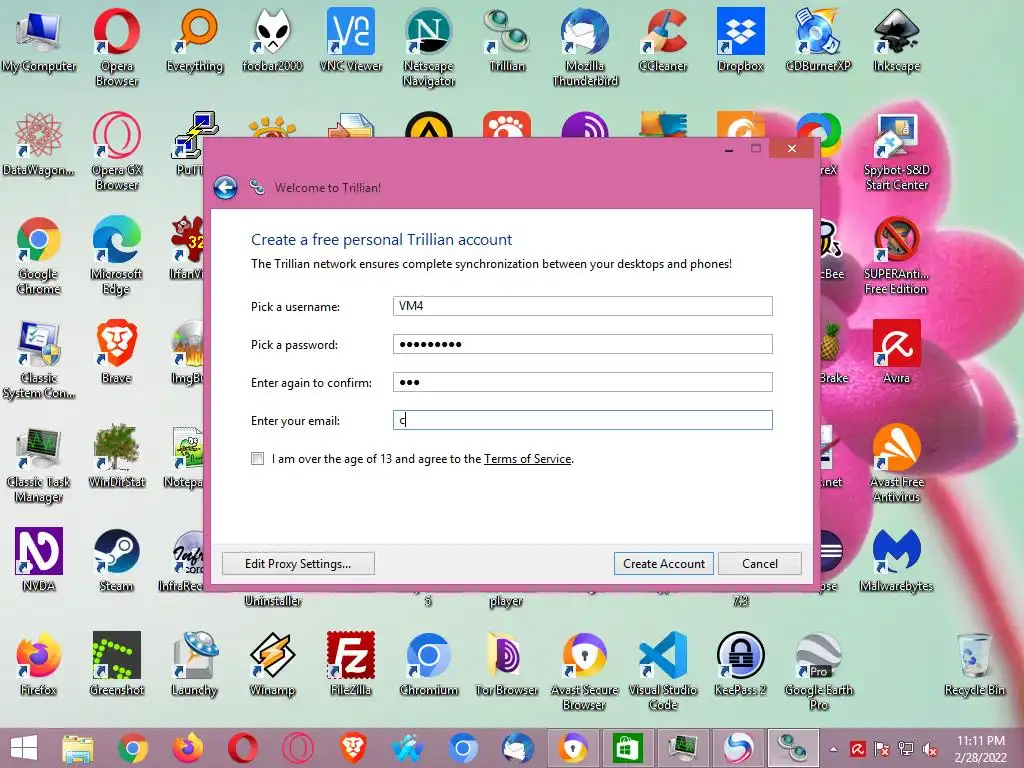Viewport: 1024px width, 768px height.
Task: Open Edit Proxy Settings
Action: click(298, 564)
